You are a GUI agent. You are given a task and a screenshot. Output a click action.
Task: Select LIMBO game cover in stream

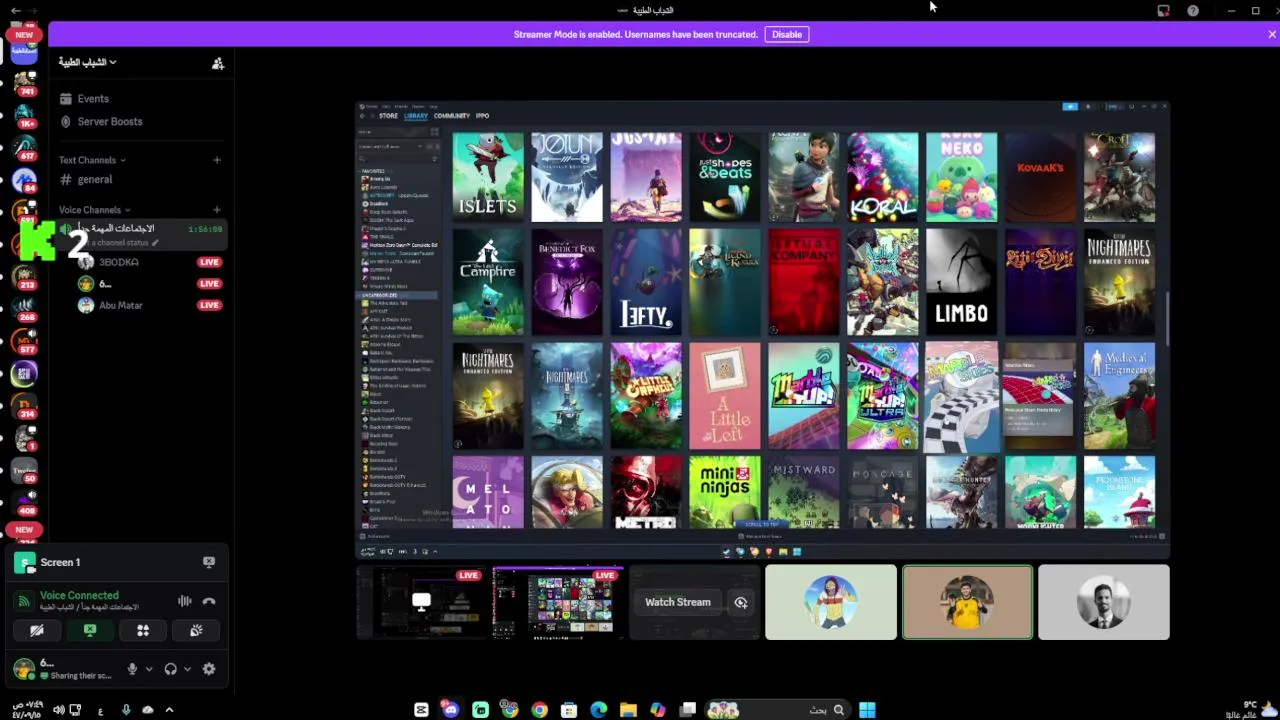coord(961,282)
